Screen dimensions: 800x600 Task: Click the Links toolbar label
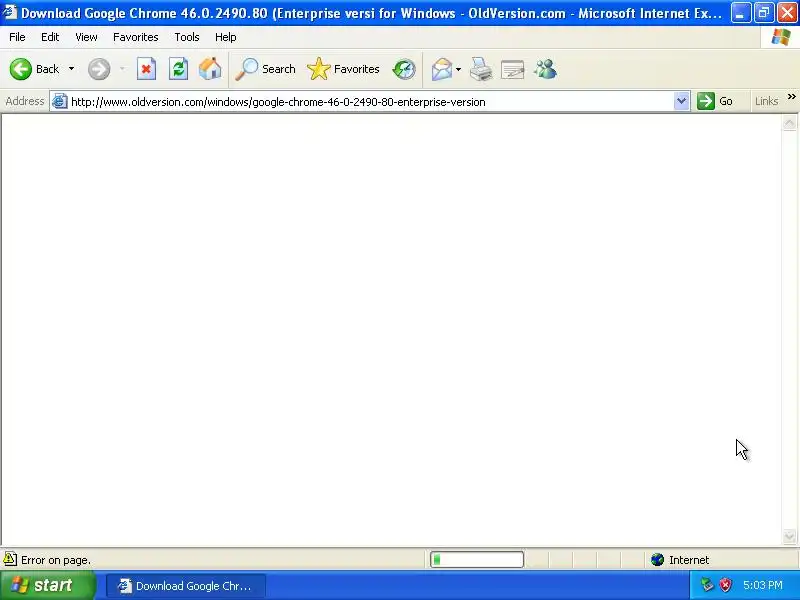(x=766, y=101)
